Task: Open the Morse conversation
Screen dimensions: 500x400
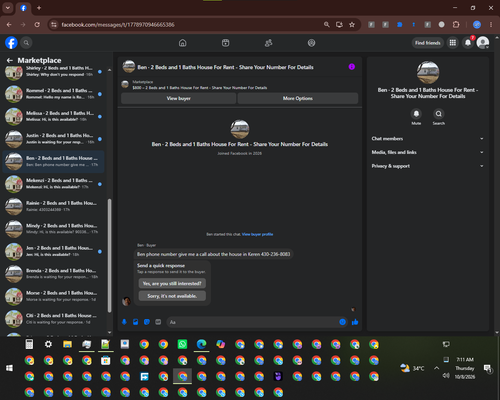Action: 54,296
